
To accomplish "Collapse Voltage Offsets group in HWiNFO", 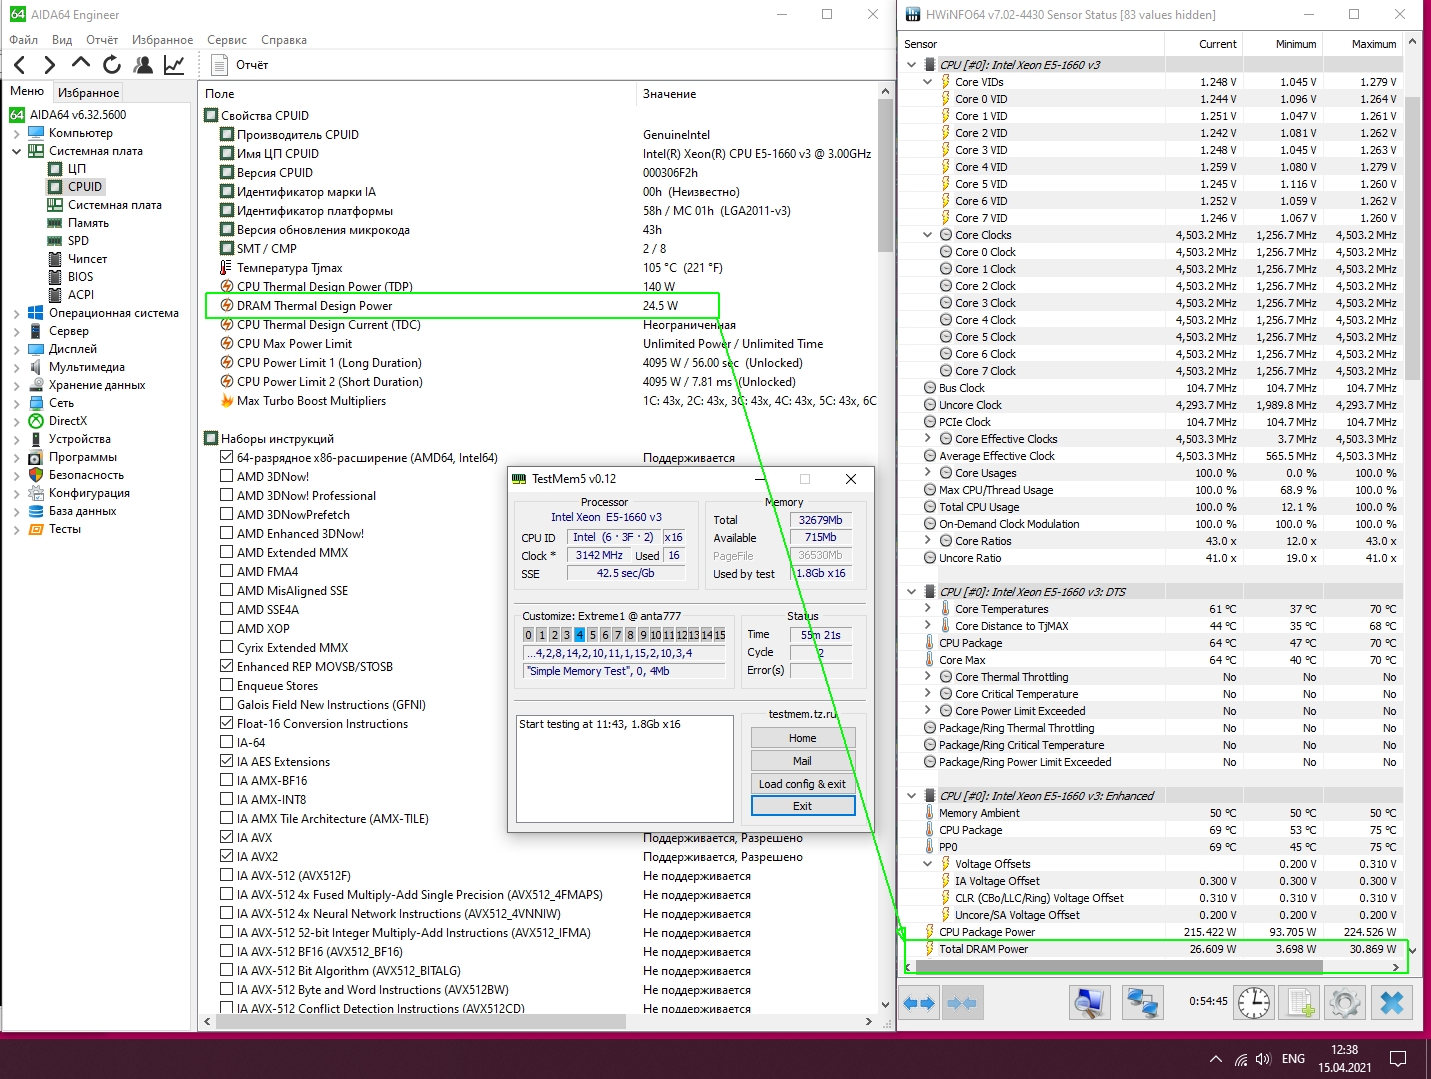I will (928, 864).
